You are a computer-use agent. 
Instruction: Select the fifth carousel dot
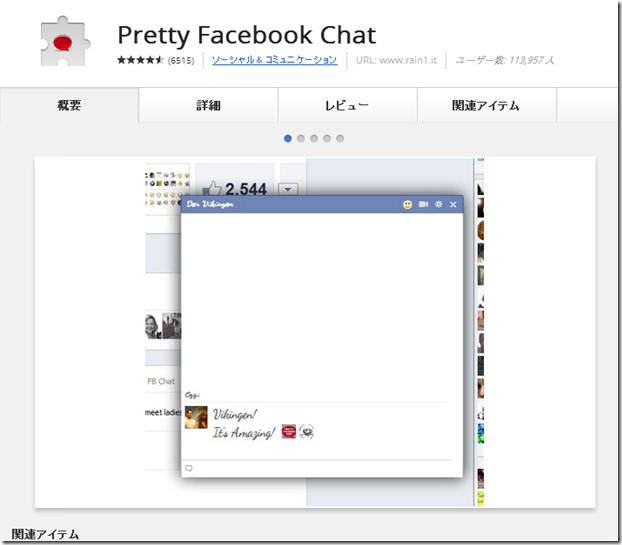tap(340, 138)
